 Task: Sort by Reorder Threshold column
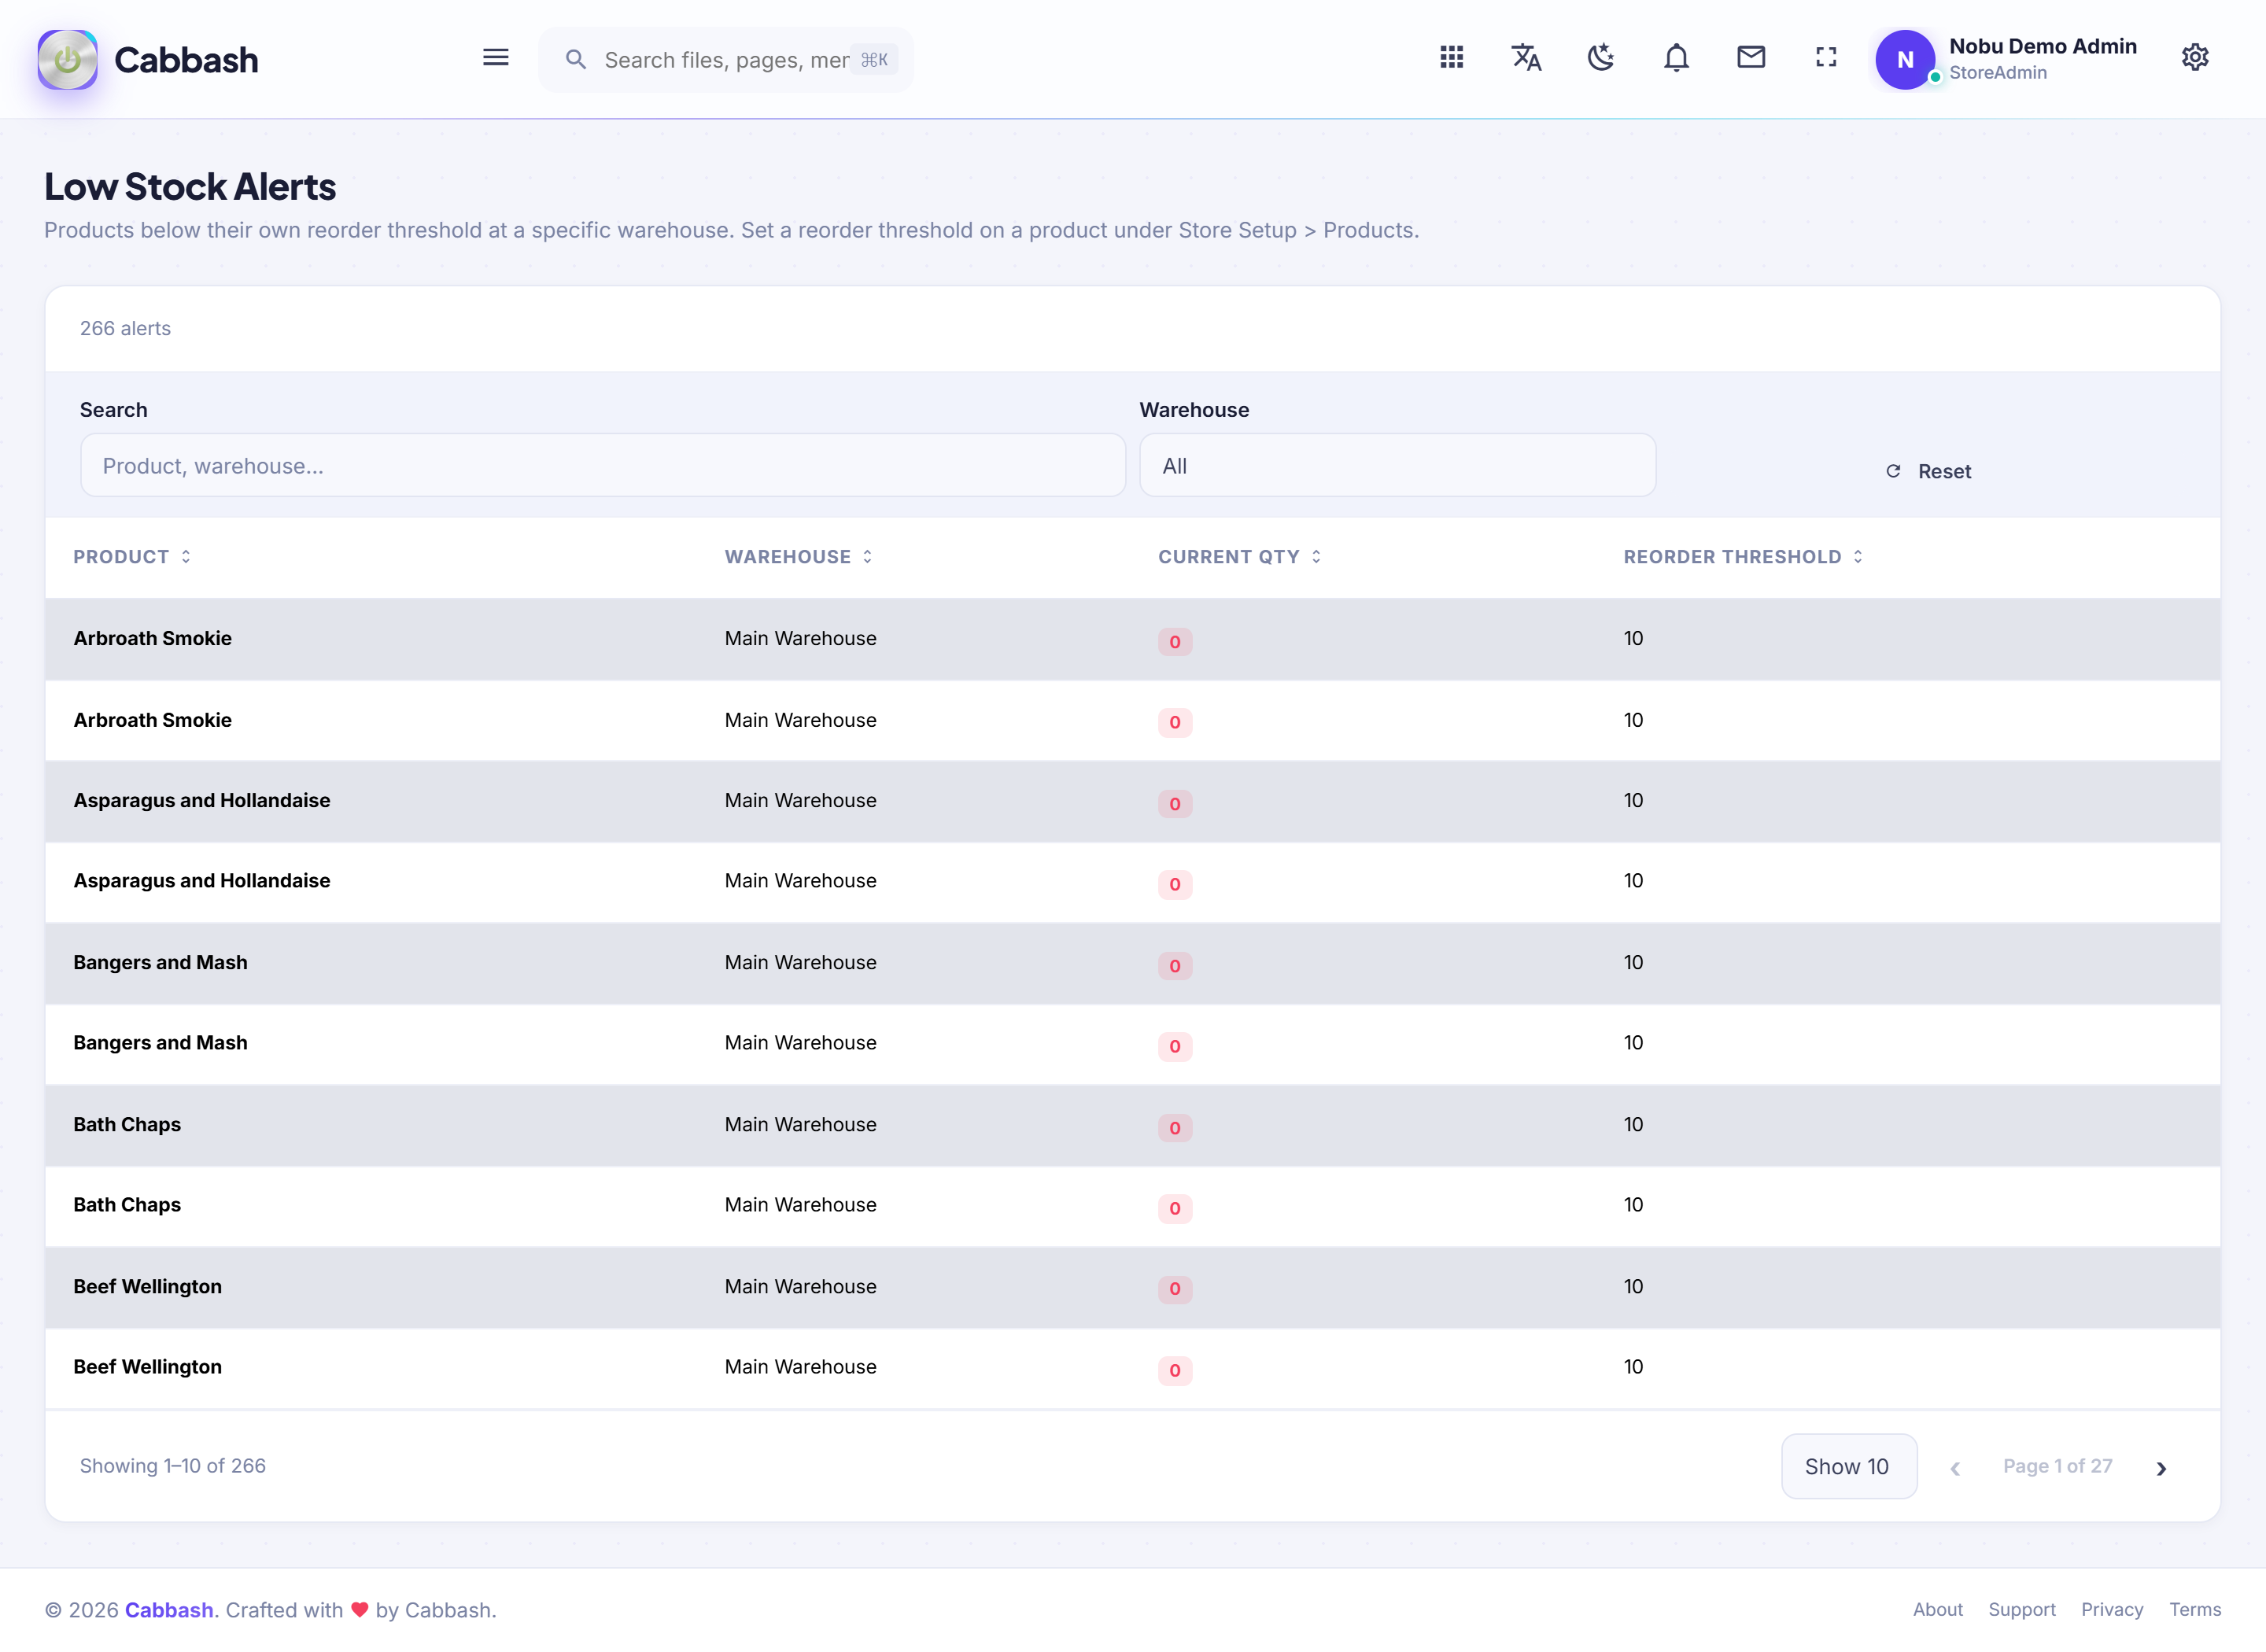point(1743,557)
